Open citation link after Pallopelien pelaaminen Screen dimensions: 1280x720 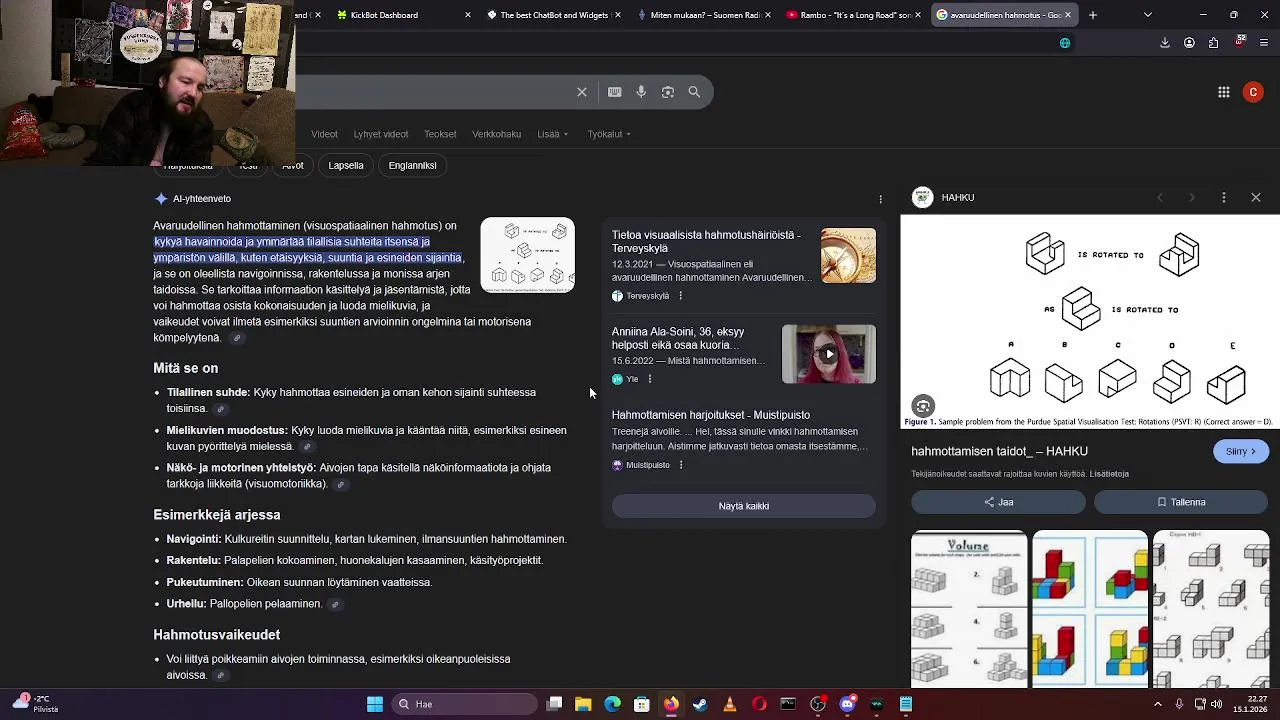tap(335, 605)
